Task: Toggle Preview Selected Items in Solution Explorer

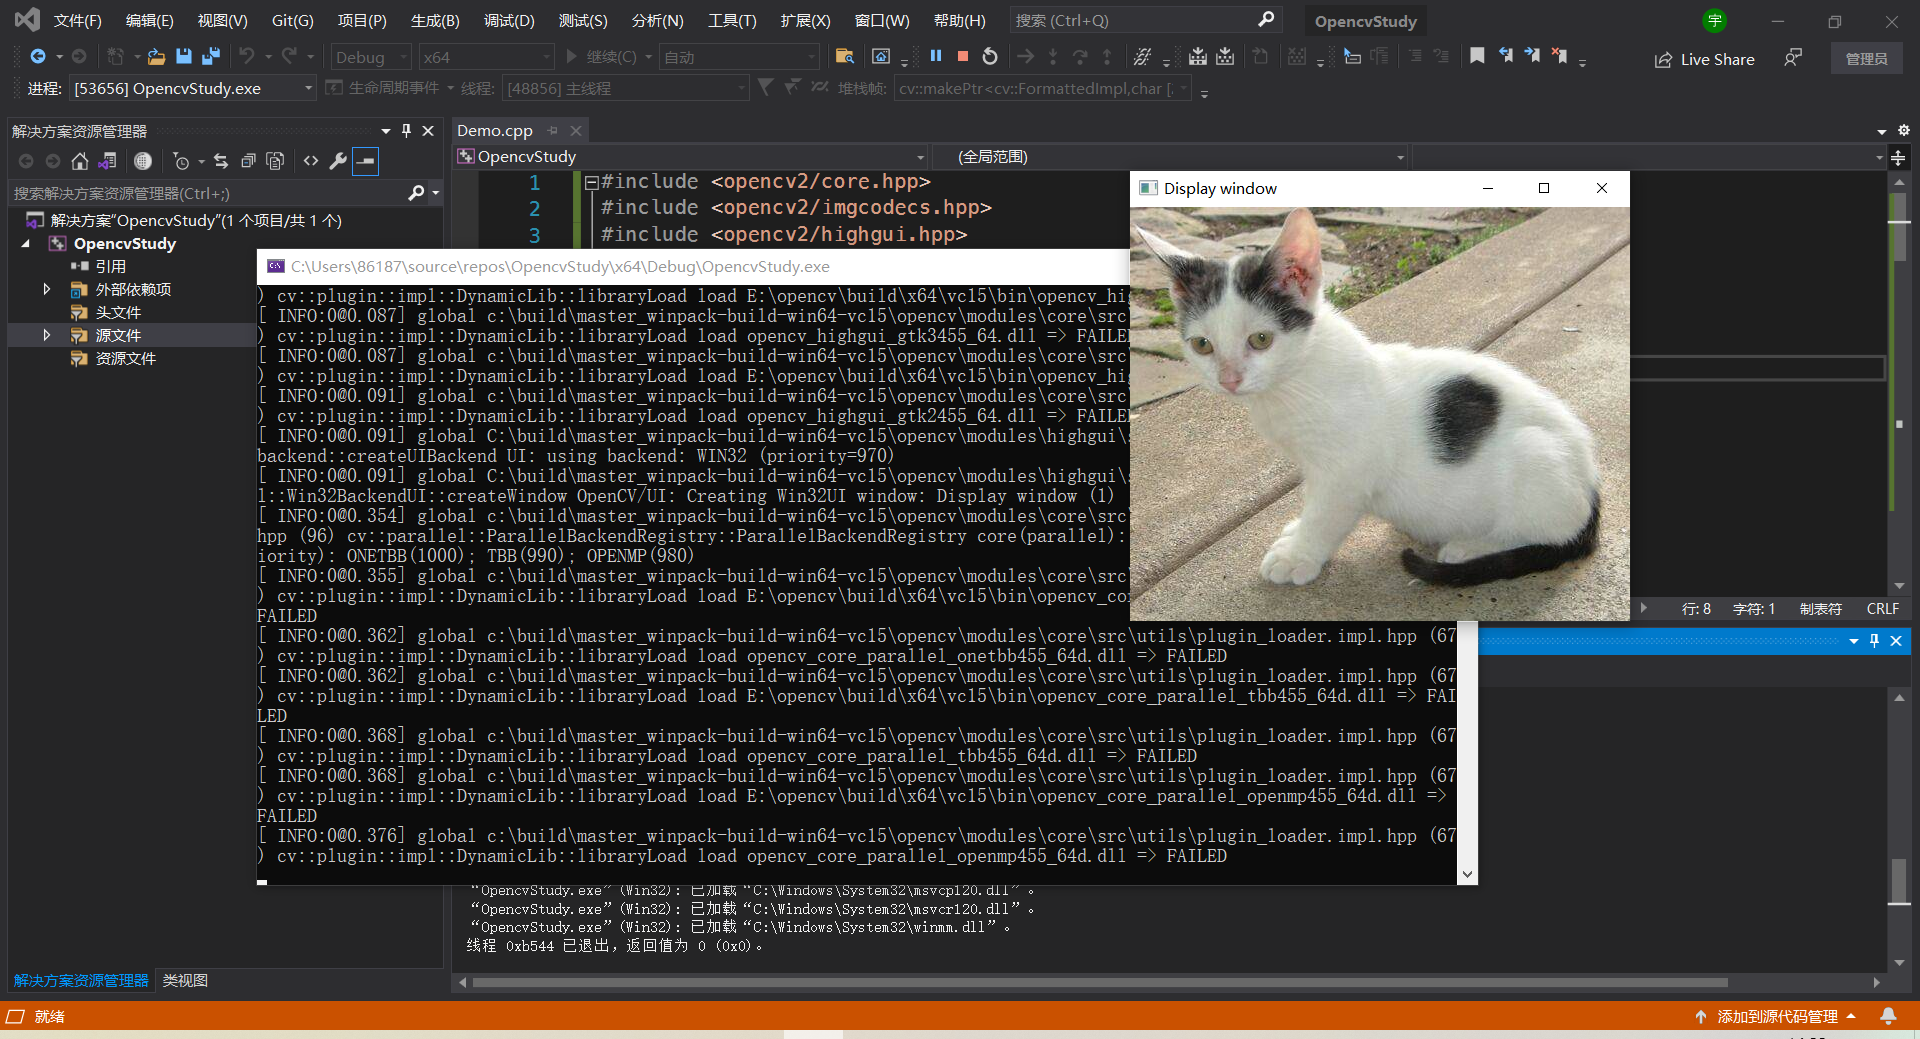Action: point(366,161)
